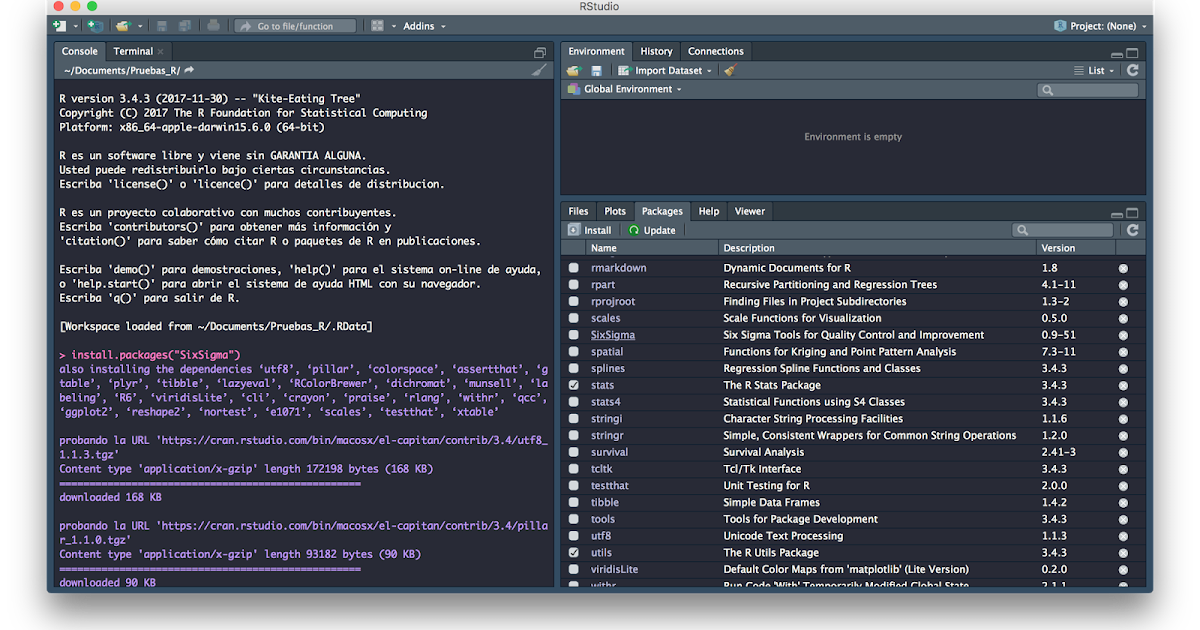Switch to the History tab

click(656, 51)
